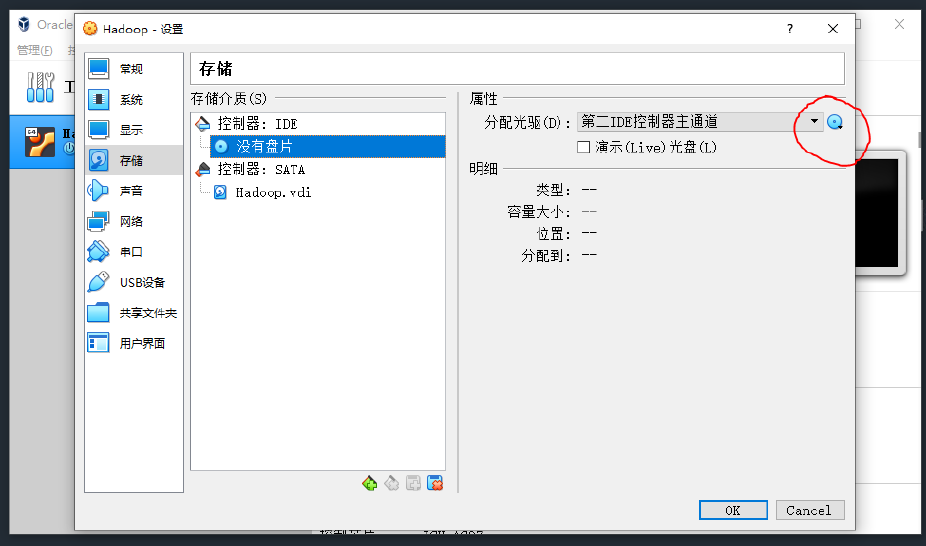
Task: Click Cancel to discard settings
Action: click(810, 511)
